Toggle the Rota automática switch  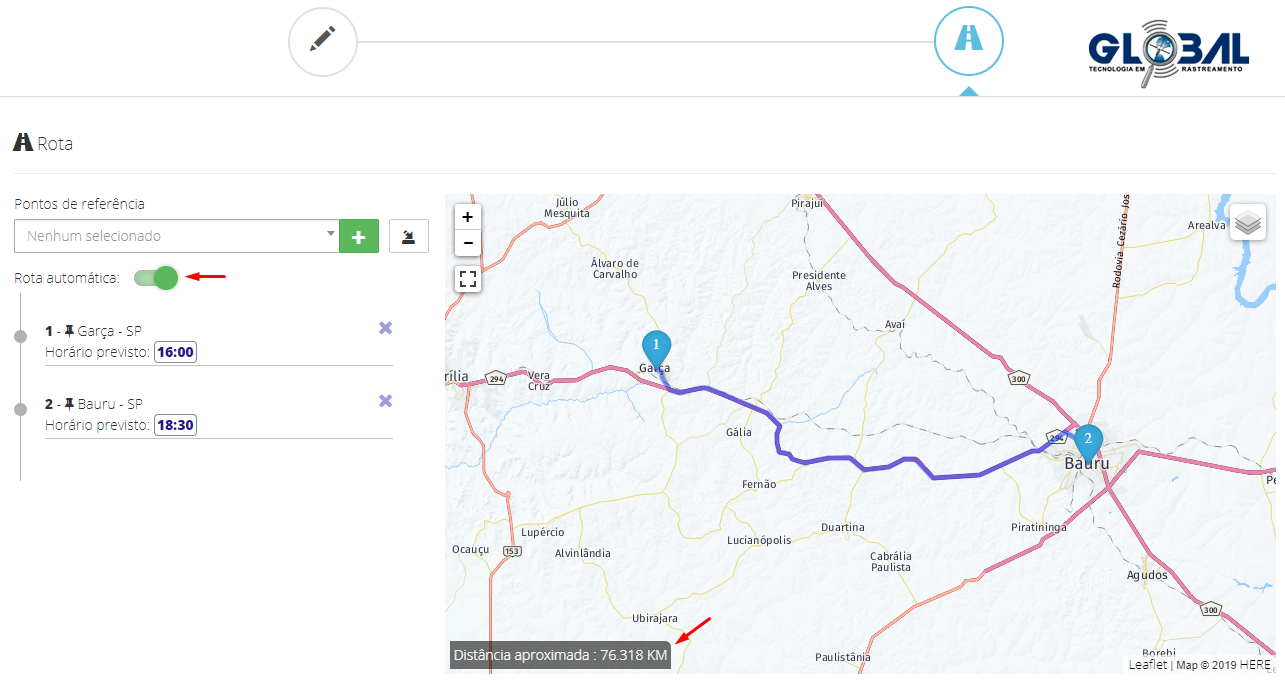156,278
